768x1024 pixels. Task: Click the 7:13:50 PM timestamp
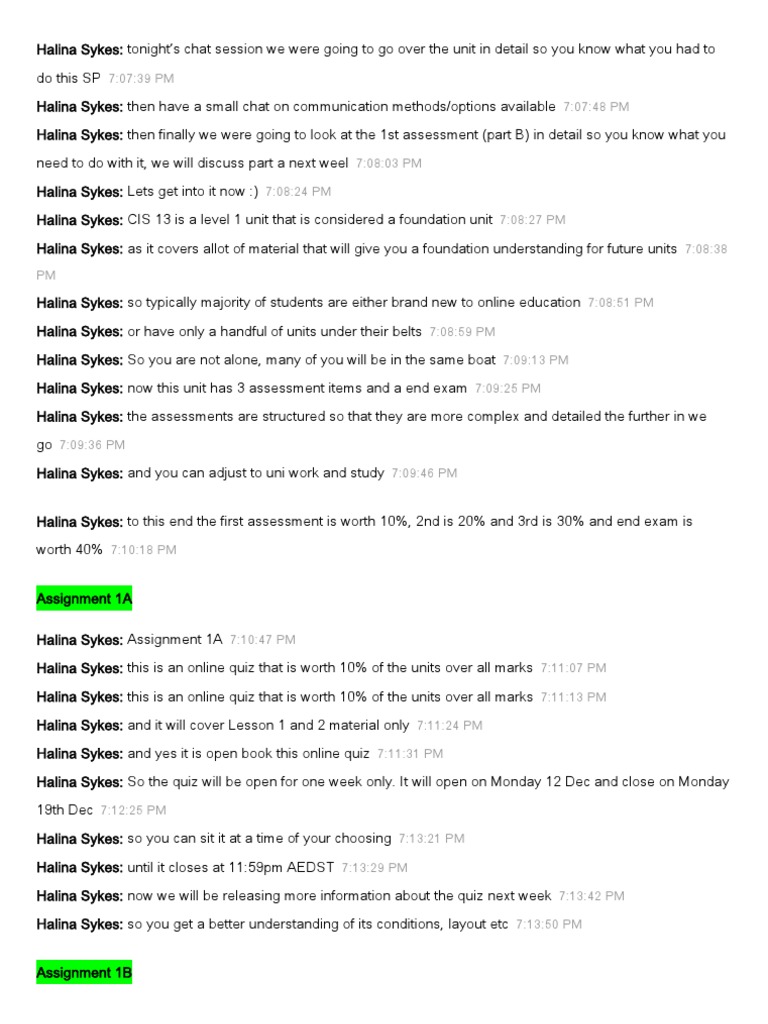click(x=549, y=925)
